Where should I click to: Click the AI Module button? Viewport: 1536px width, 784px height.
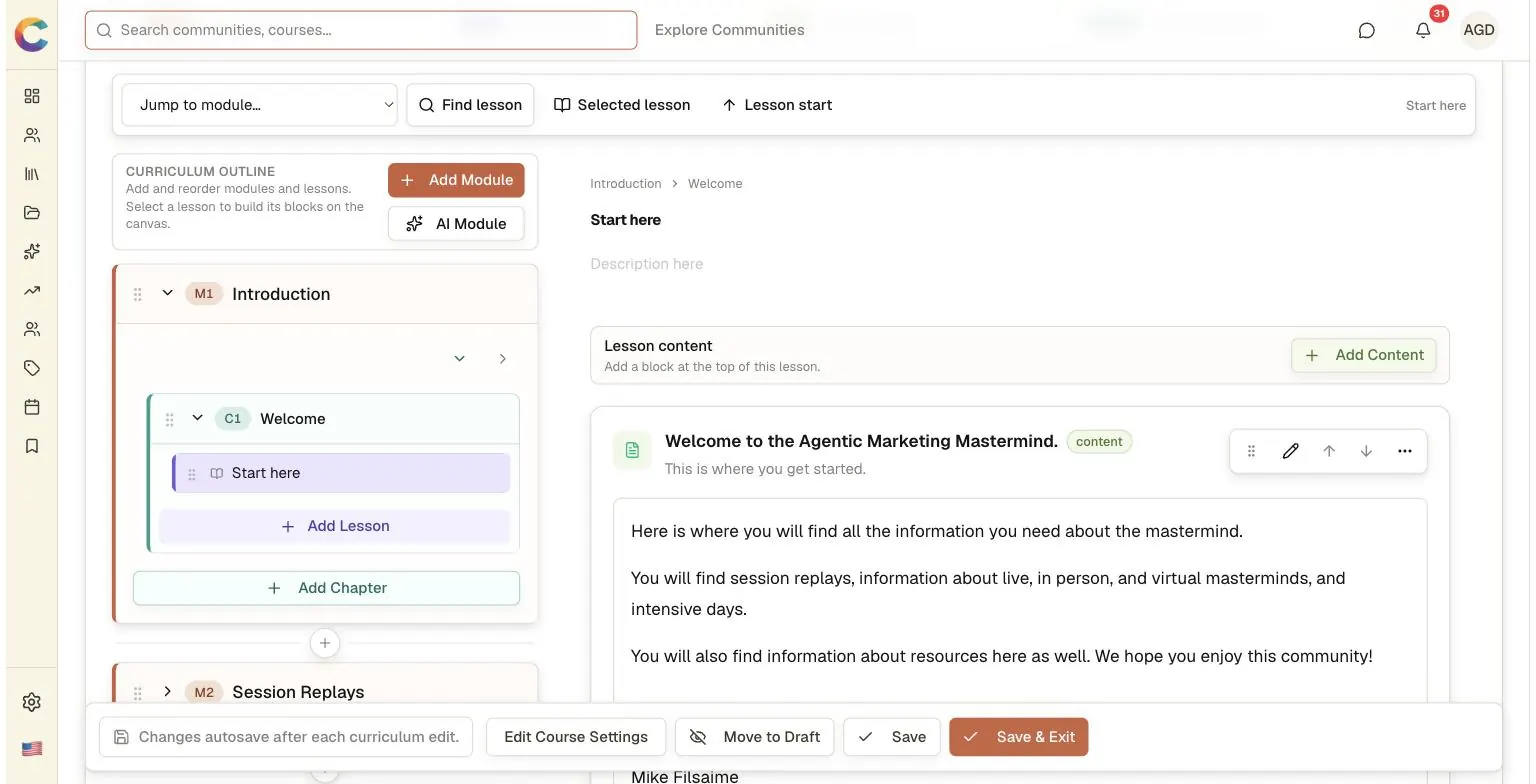[456, 224]
